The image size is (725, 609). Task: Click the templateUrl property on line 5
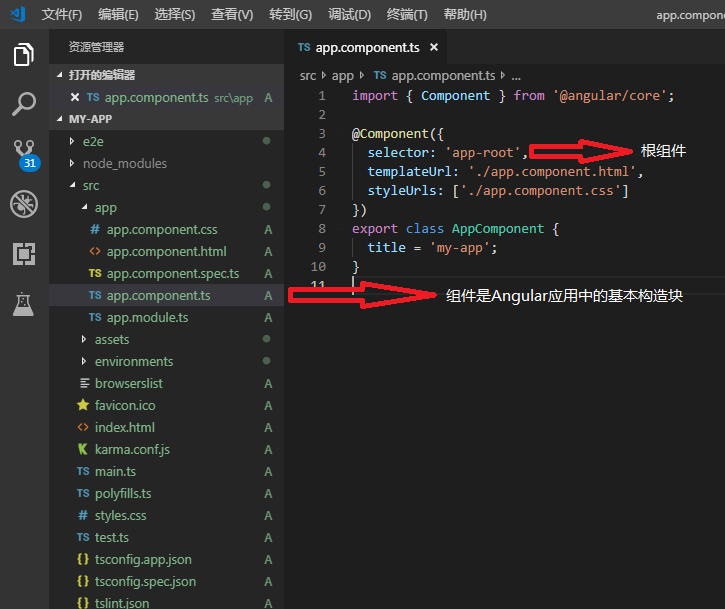tap(409, 172)
